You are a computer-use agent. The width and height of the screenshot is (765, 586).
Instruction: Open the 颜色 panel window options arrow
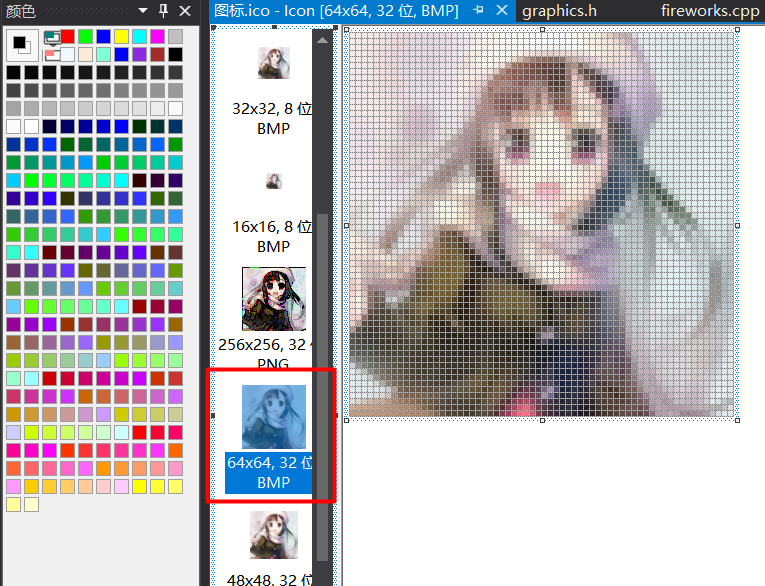tap(142, 10)
